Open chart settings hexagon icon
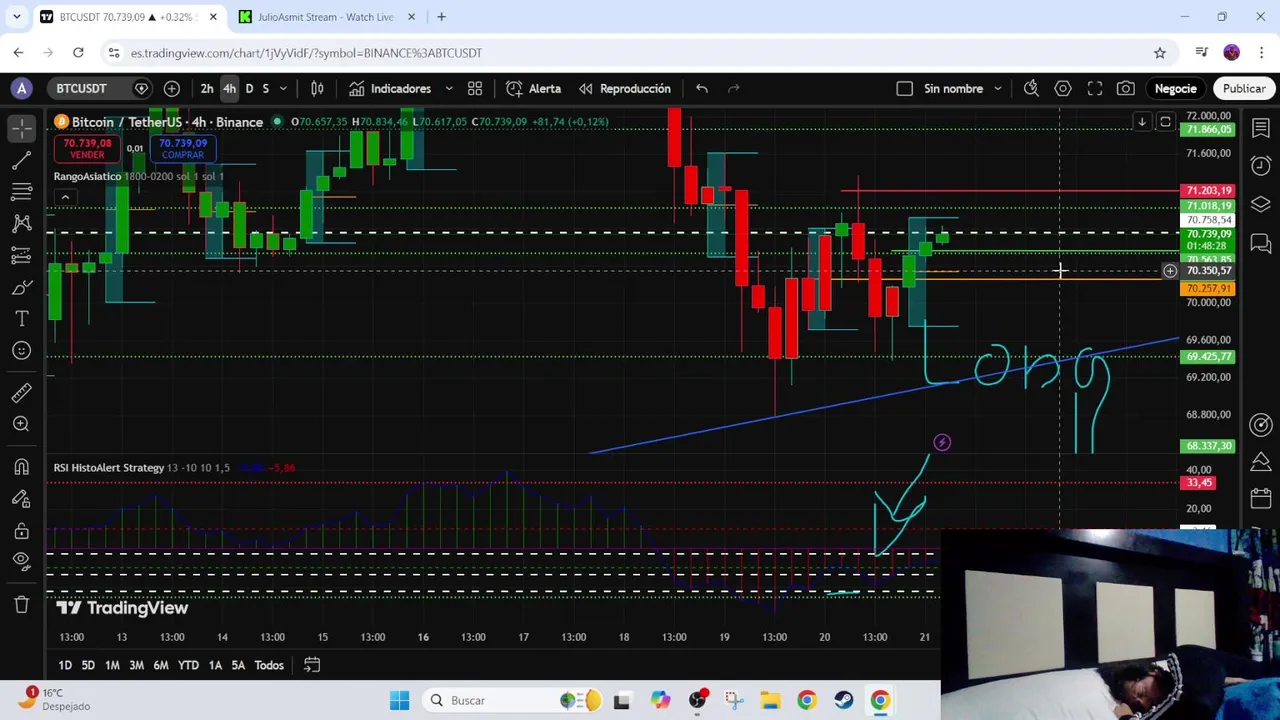The width and height of the screenshot is (1280, 720). coord(1063,88)
